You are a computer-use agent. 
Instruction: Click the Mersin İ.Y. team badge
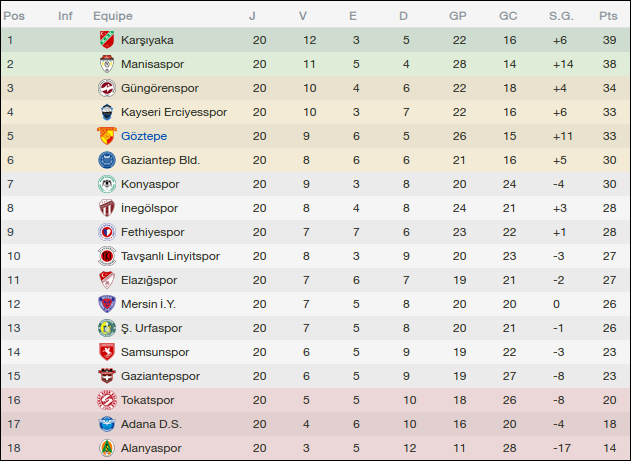106,304
